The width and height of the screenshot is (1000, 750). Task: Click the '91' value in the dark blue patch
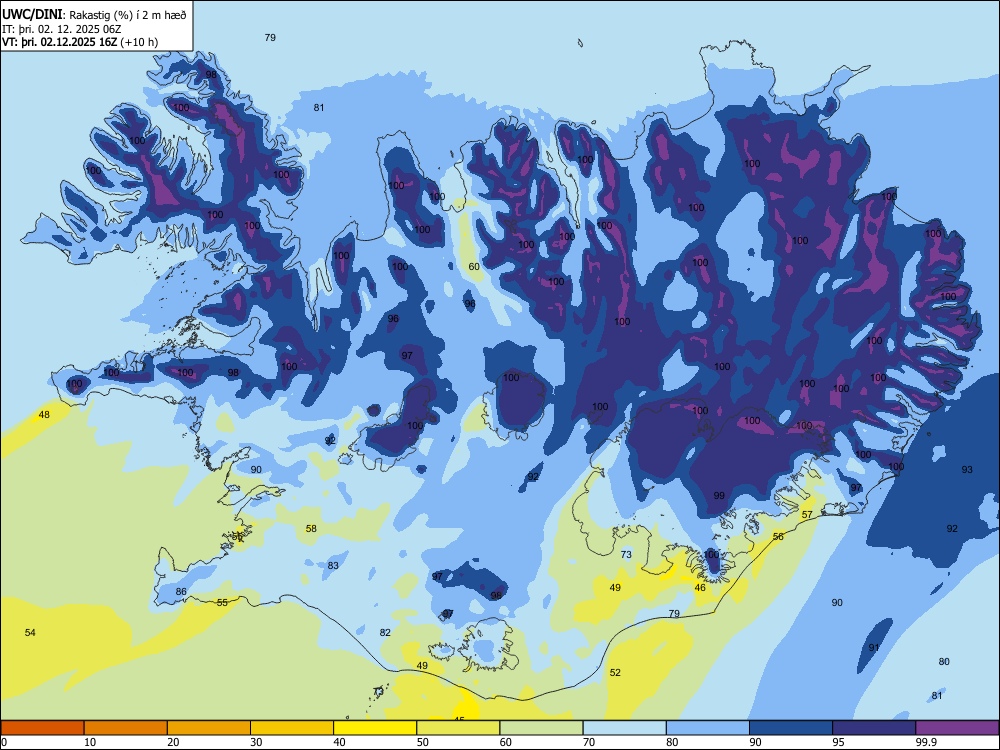point(874,648)
